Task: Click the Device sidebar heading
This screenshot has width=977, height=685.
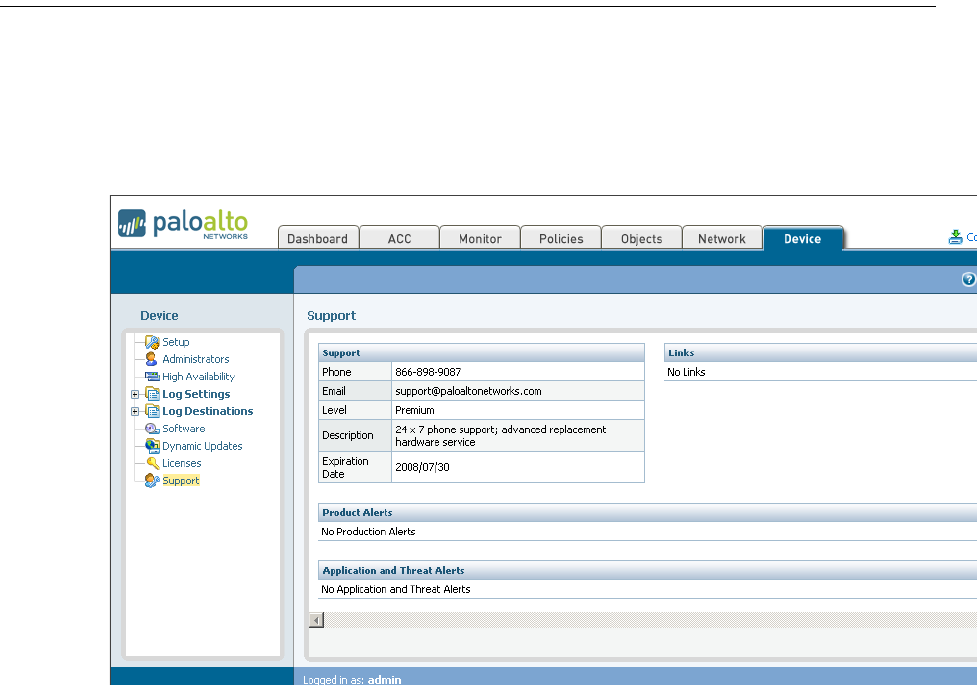Action: pos(159,315)
